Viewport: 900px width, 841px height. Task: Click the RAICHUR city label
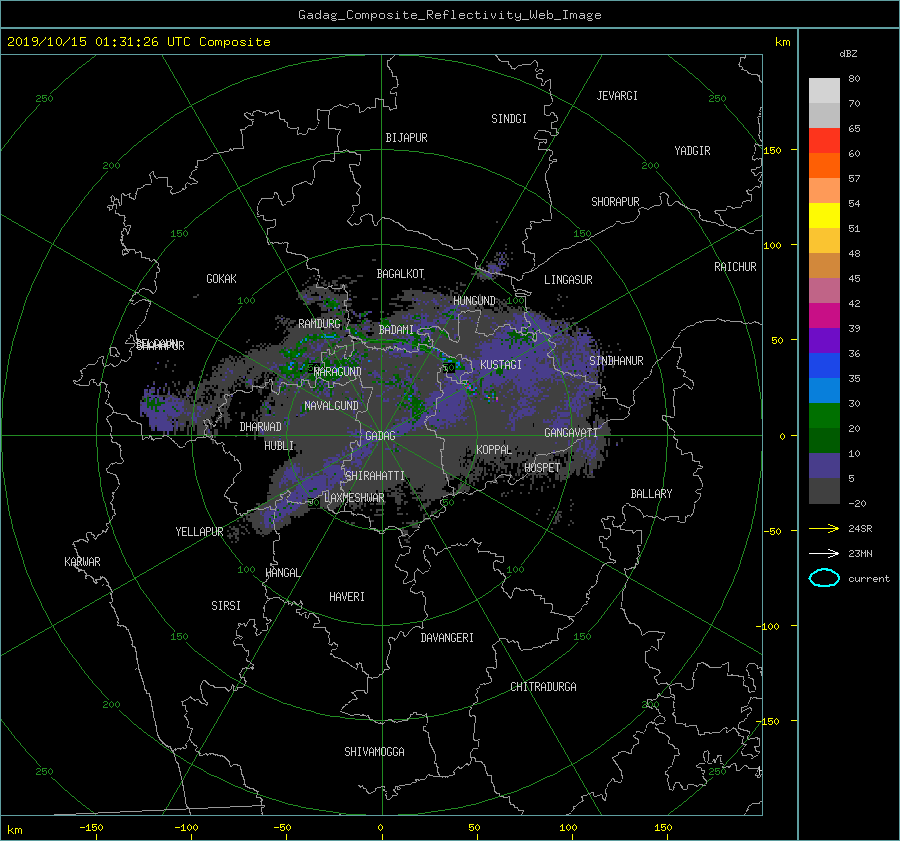tap(735, 267)
